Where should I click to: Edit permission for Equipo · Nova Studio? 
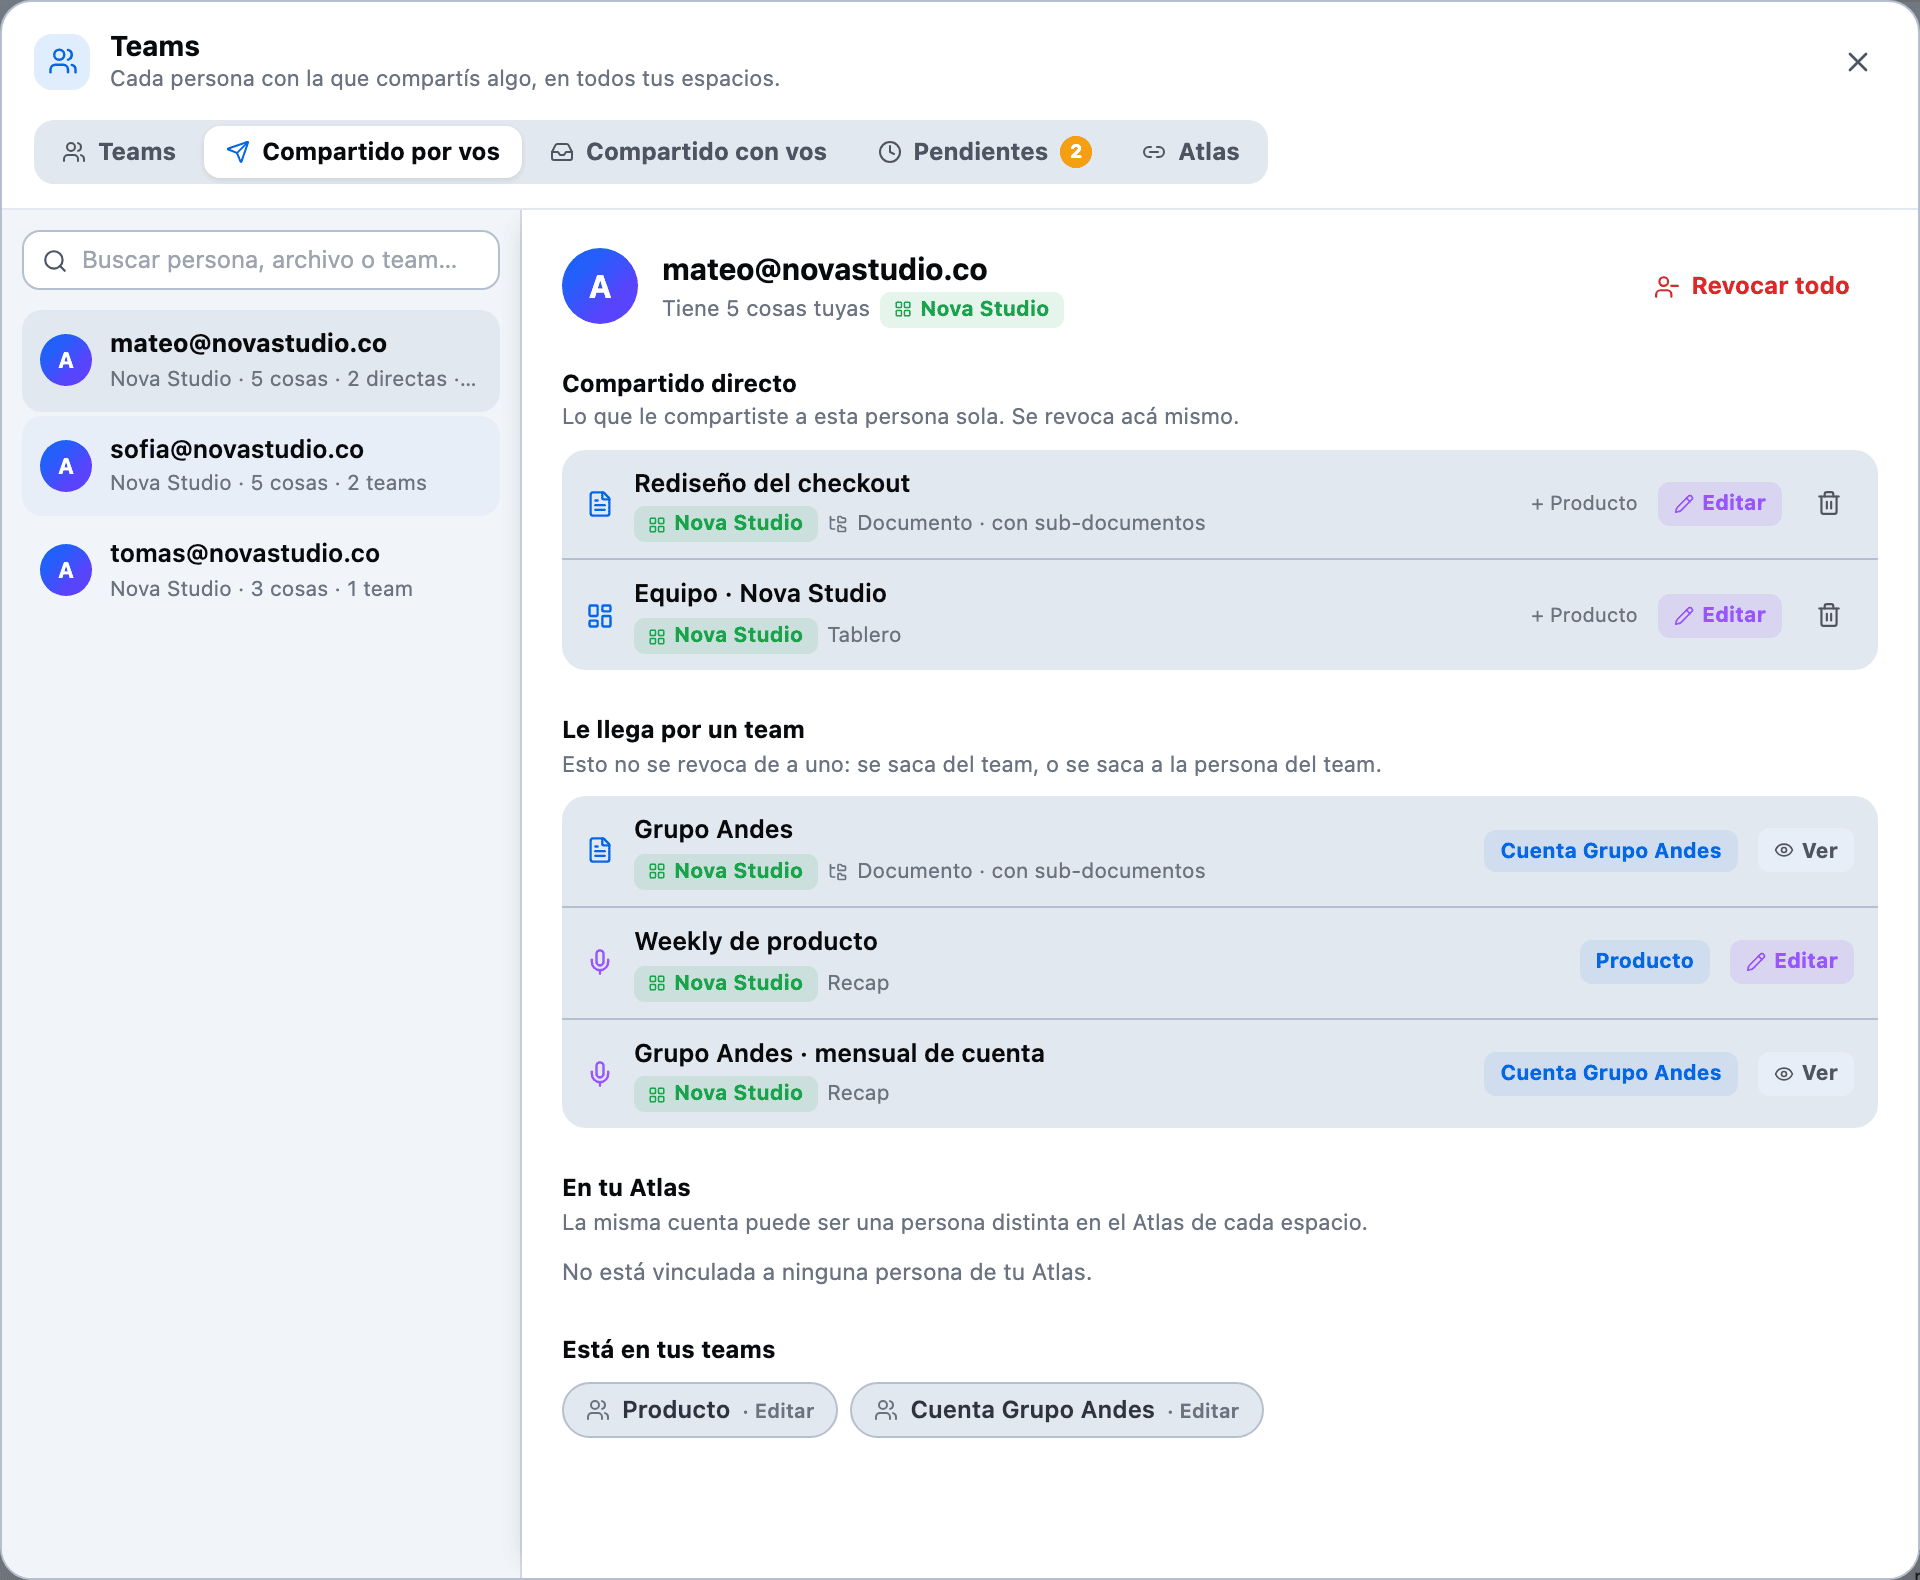pos(1720,615)
